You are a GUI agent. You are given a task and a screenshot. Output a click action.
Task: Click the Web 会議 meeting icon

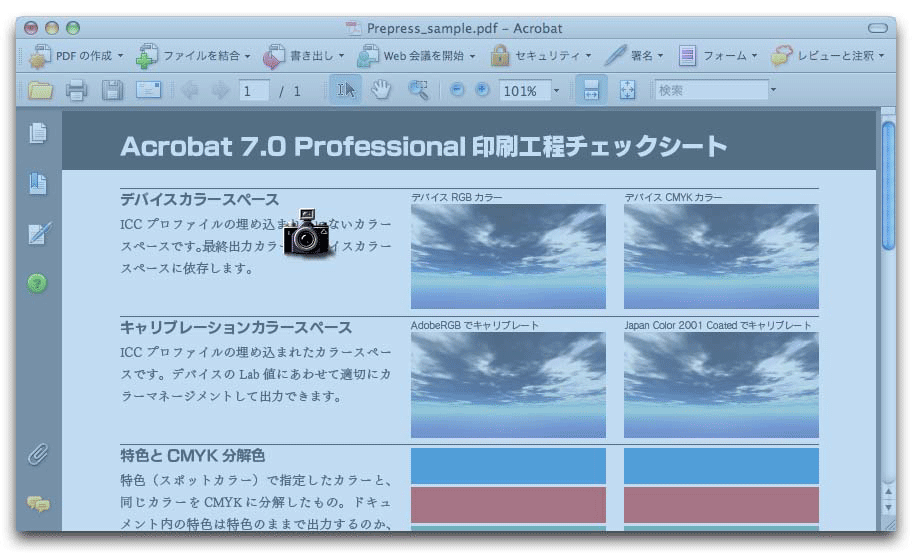(x=368, y=57)
